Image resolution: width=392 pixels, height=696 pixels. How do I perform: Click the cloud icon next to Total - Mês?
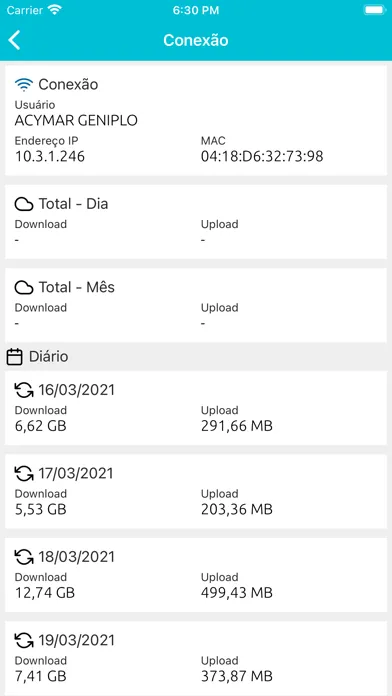[x=24, y=288]
